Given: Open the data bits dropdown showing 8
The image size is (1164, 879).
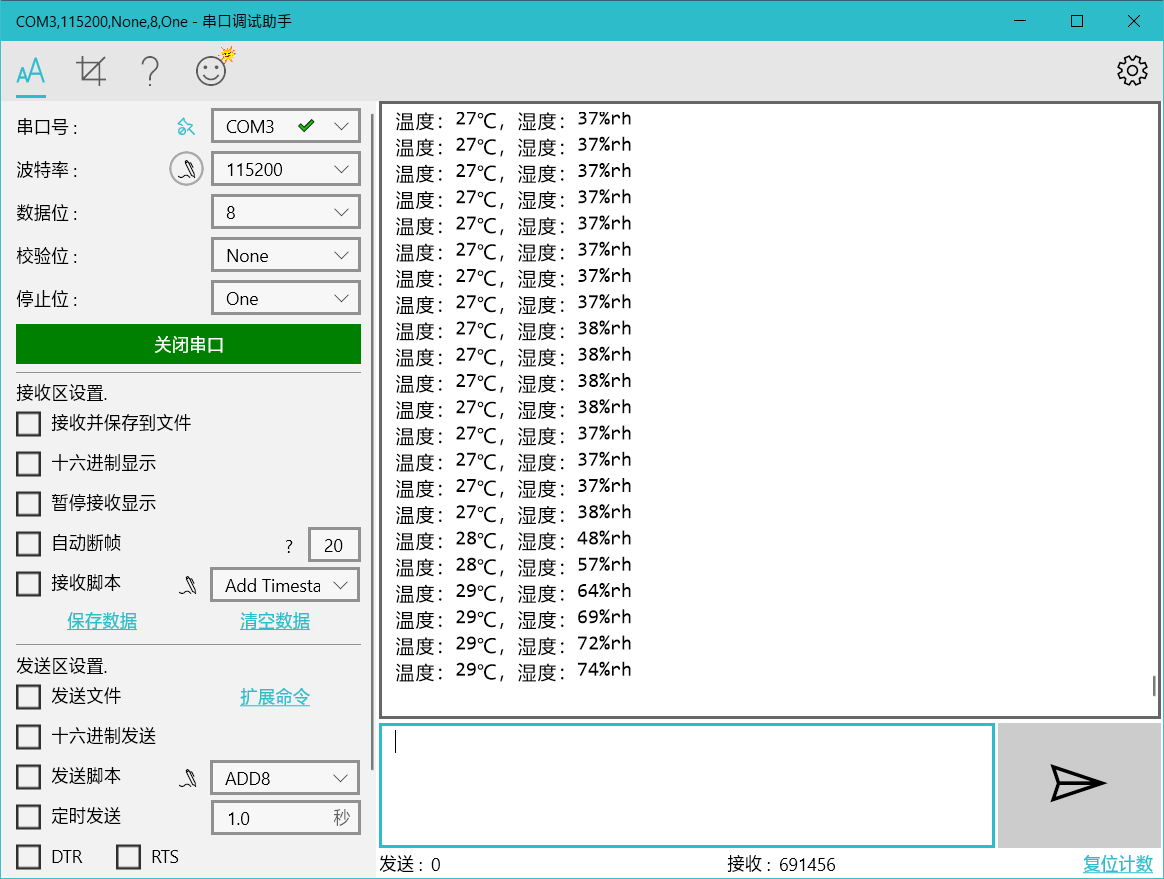Looking at the screenshot, I should [x=286, y=212].
